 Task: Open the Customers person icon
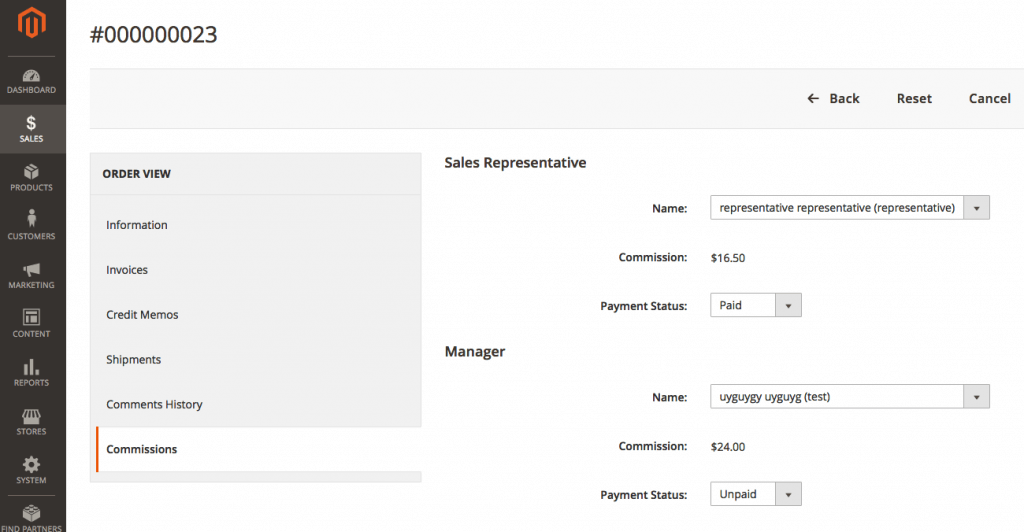click(32, 218)
